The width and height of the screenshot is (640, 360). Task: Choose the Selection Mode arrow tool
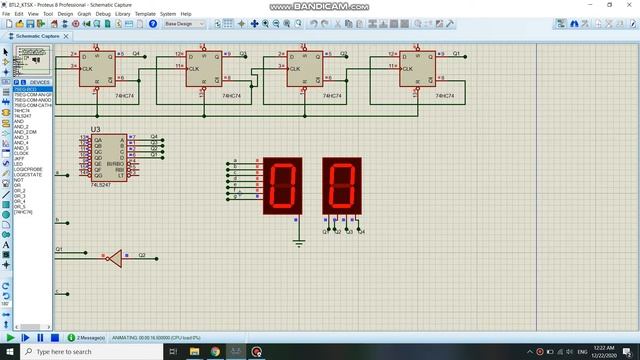tap(6, 52)
